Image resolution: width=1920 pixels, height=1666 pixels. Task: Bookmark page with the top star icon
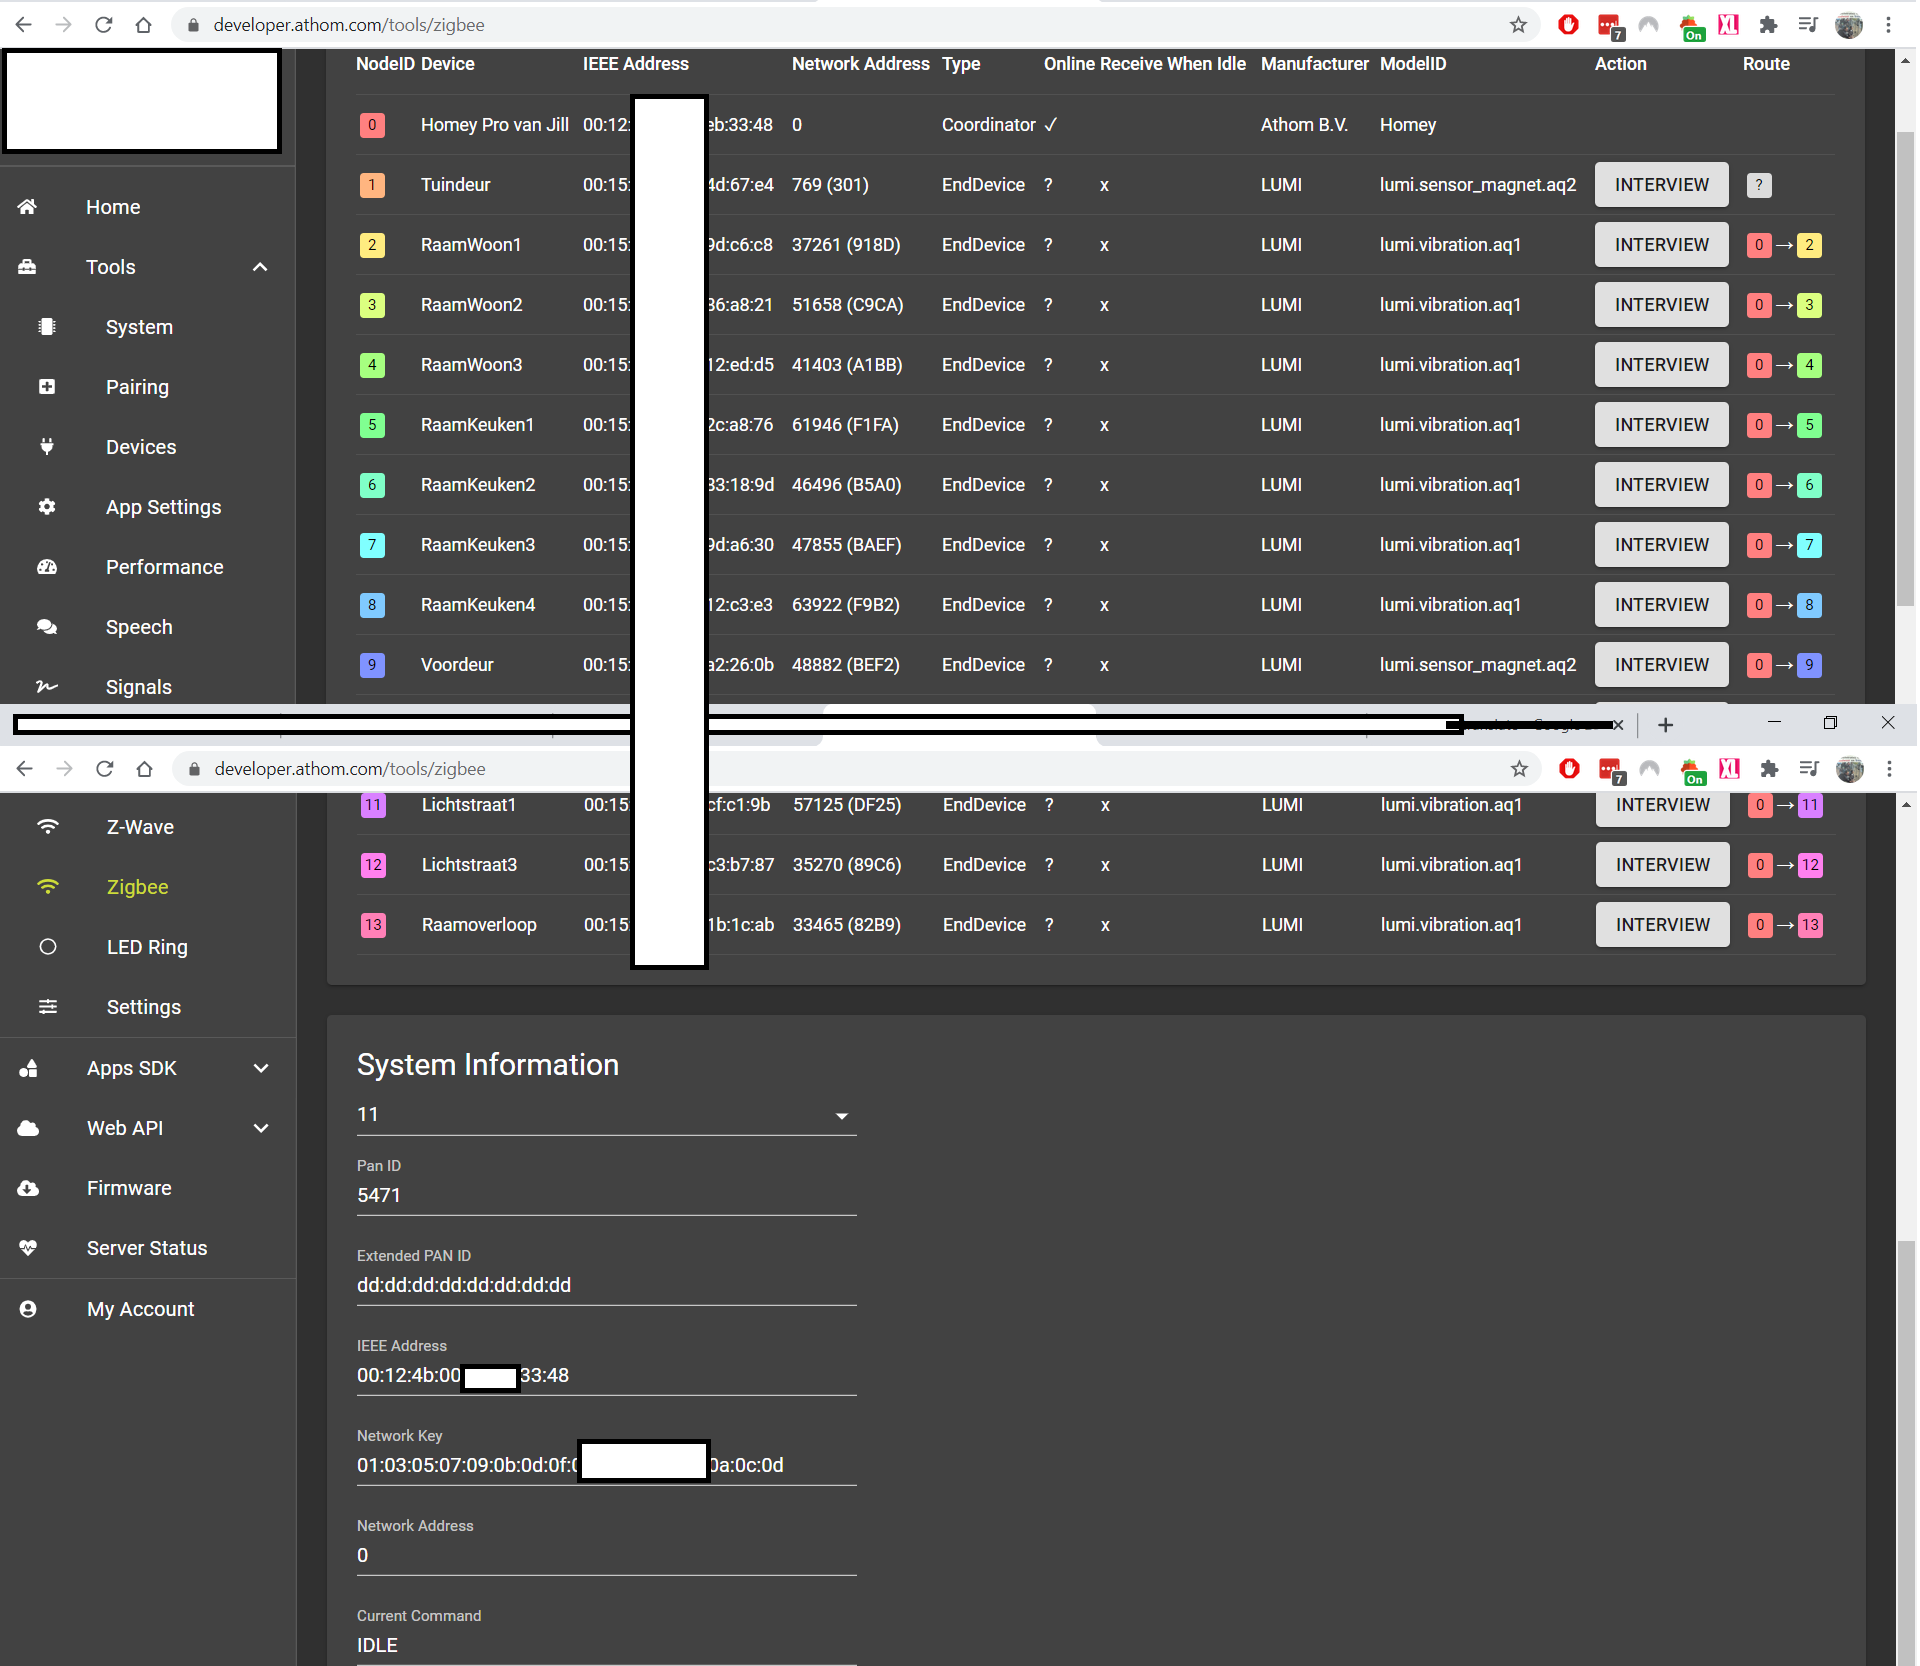[x=1518, y=25]
